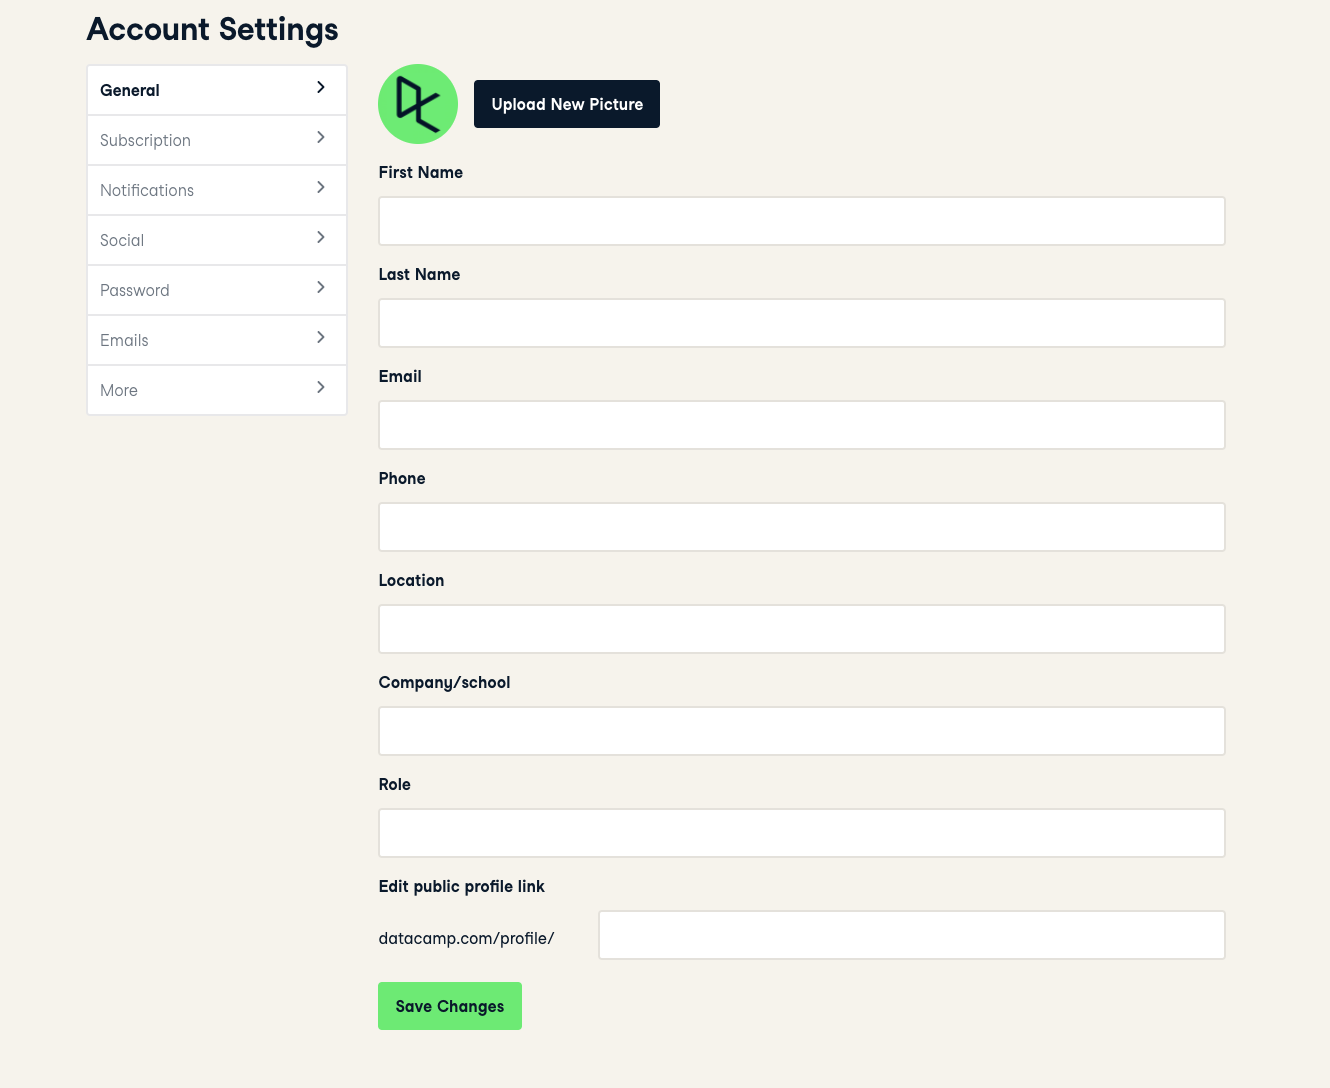Click the DataCamp profile avatar logo
This screenshot has width=1330, height=1088.
click(418, 104)
